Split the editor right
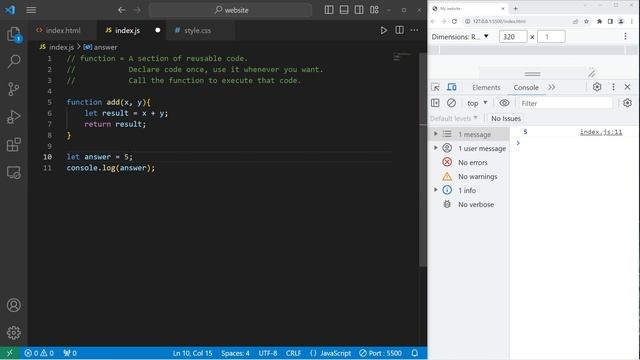The width and height of the screenshot is (640, 360). point(399,30)
